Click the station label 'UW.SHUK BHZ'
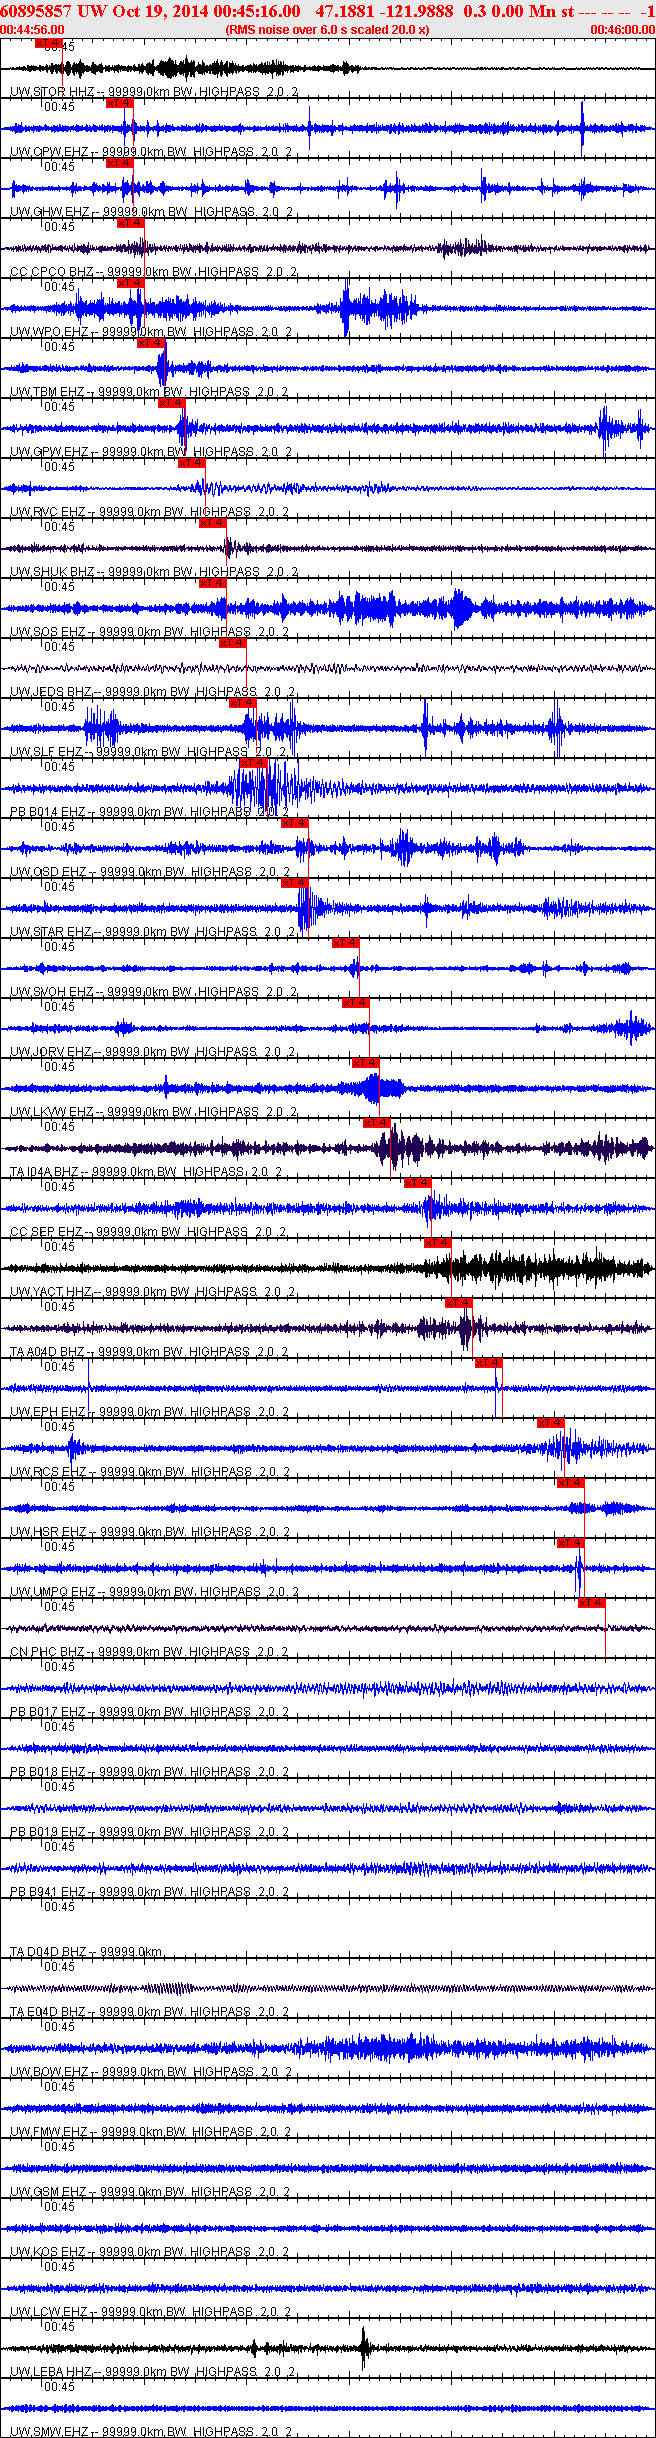Screen dimensions: 656x2438 (52, 572)
